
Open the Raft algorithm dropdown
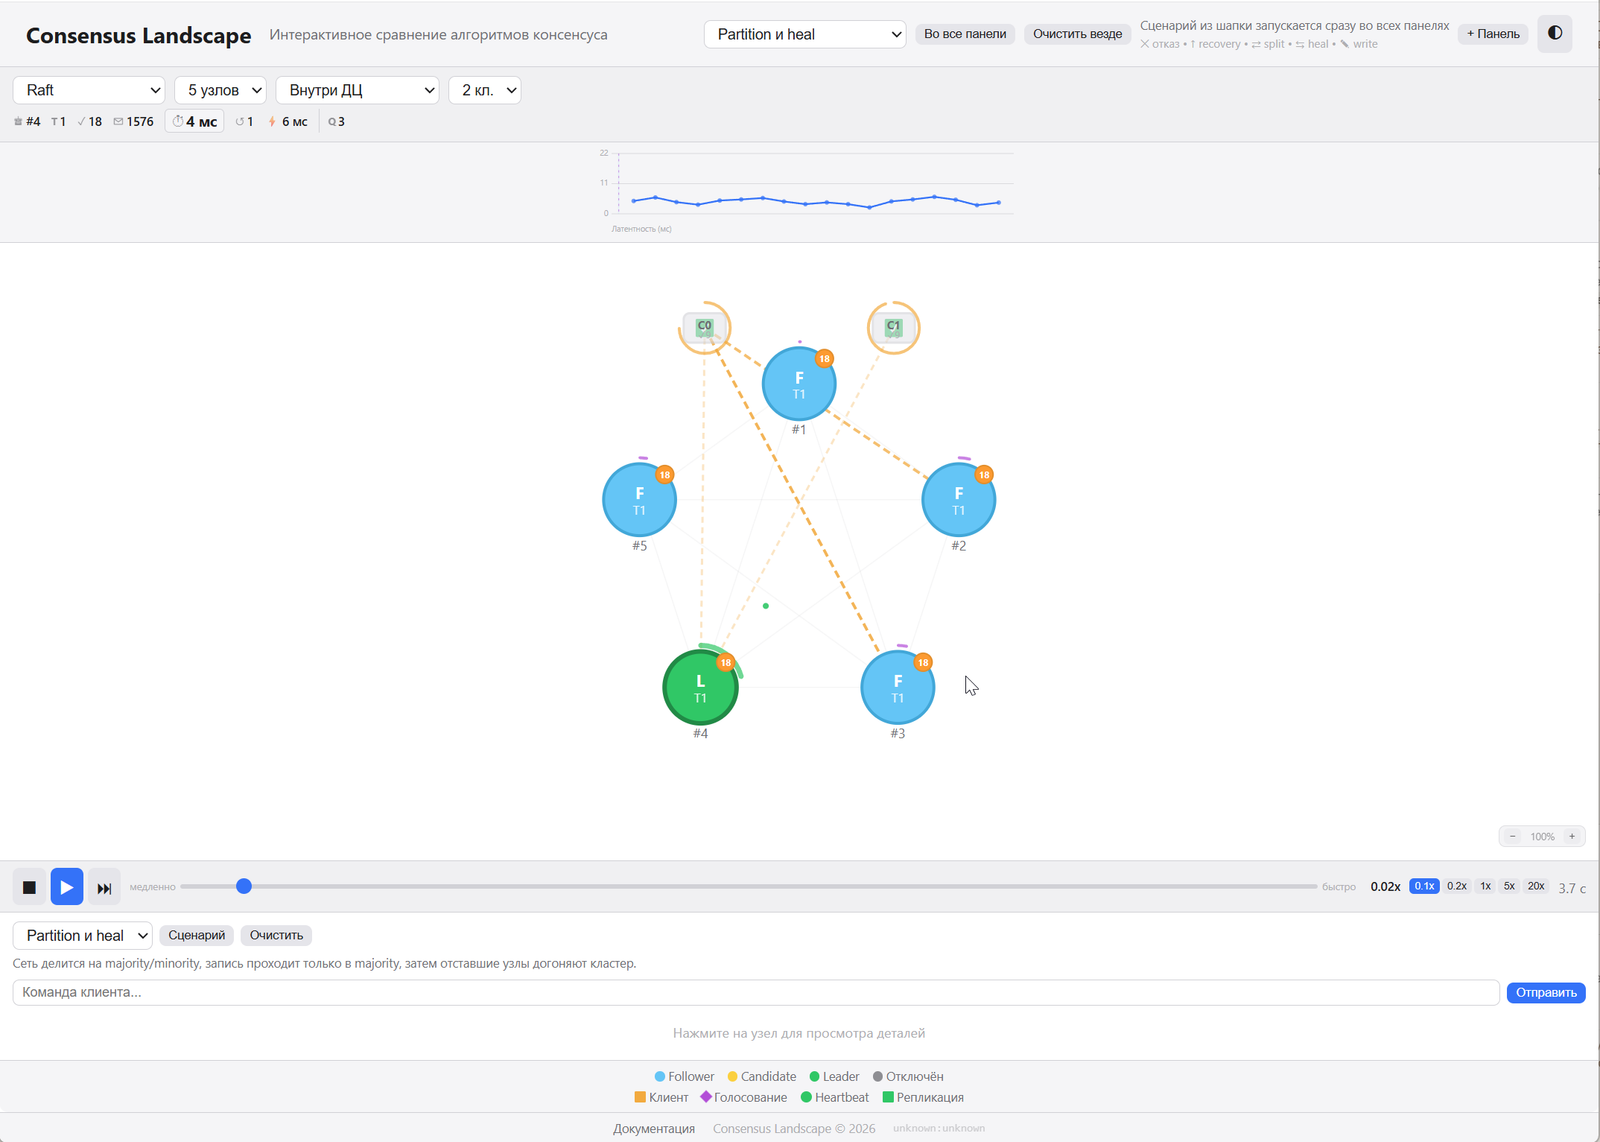(89, 90)
